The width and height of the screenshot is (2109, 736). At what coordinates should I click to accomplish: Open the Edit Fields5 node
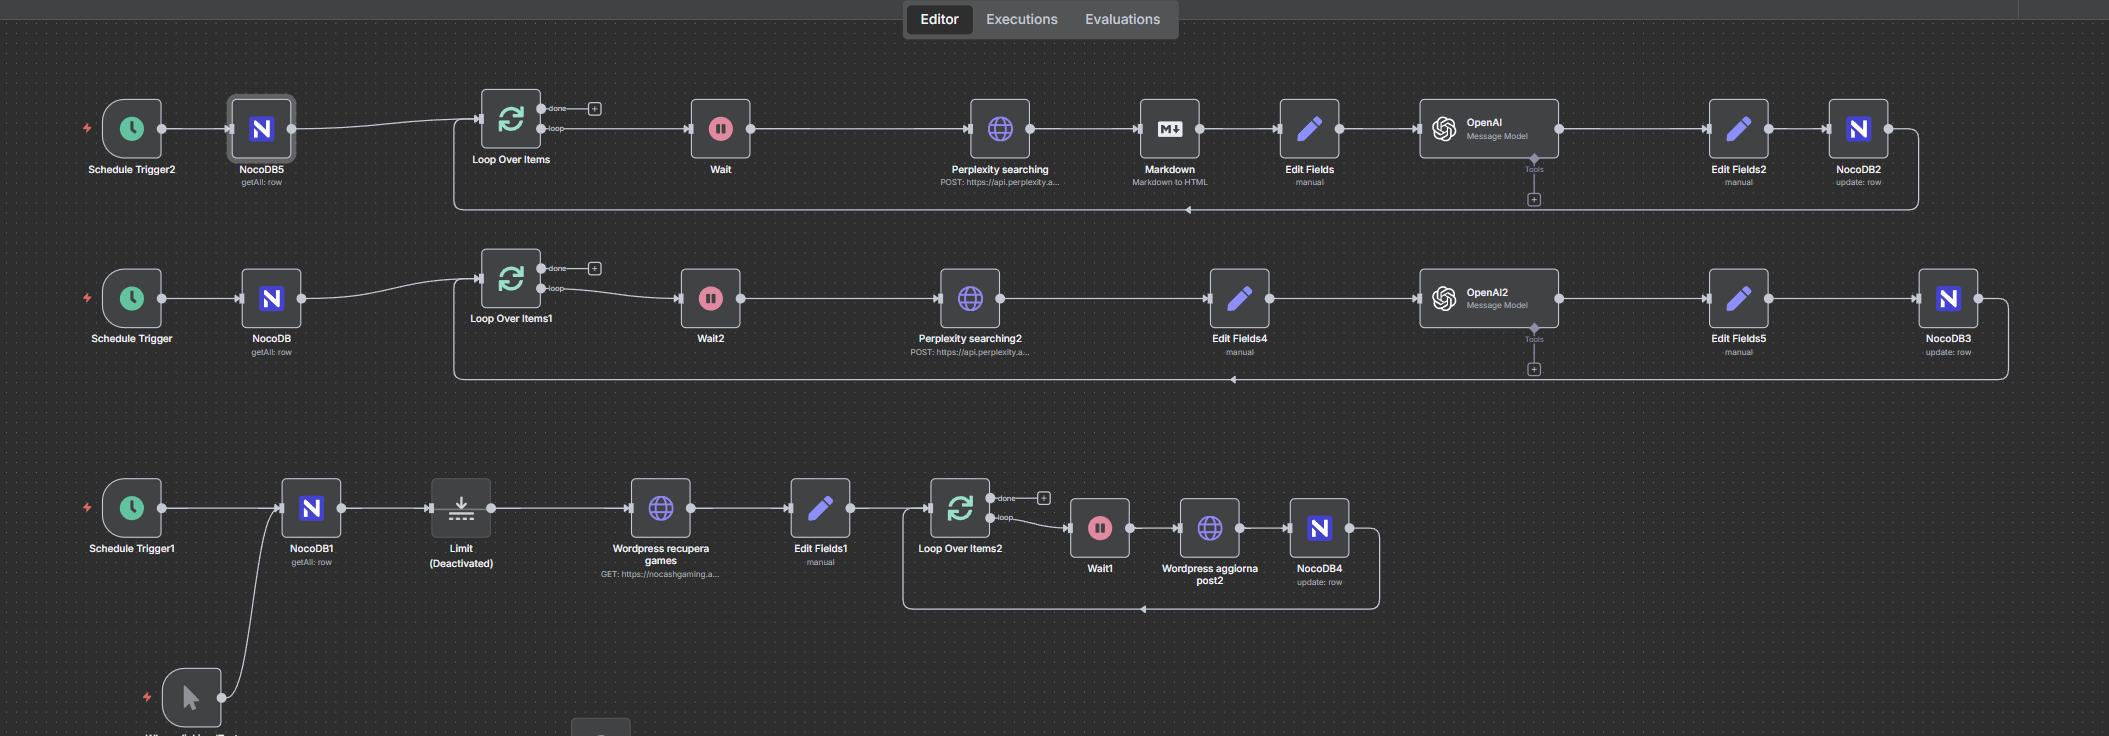point(1738,298)
